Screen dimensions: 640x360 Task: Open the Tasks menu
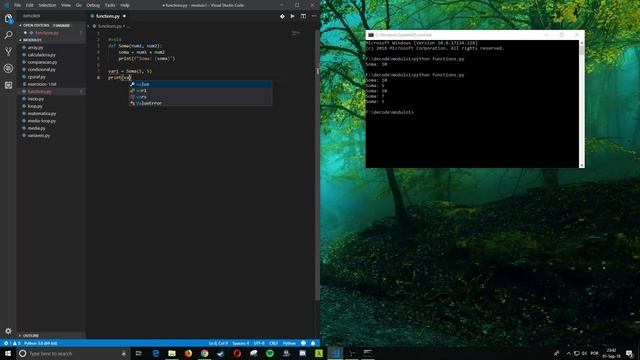(110, 5)
